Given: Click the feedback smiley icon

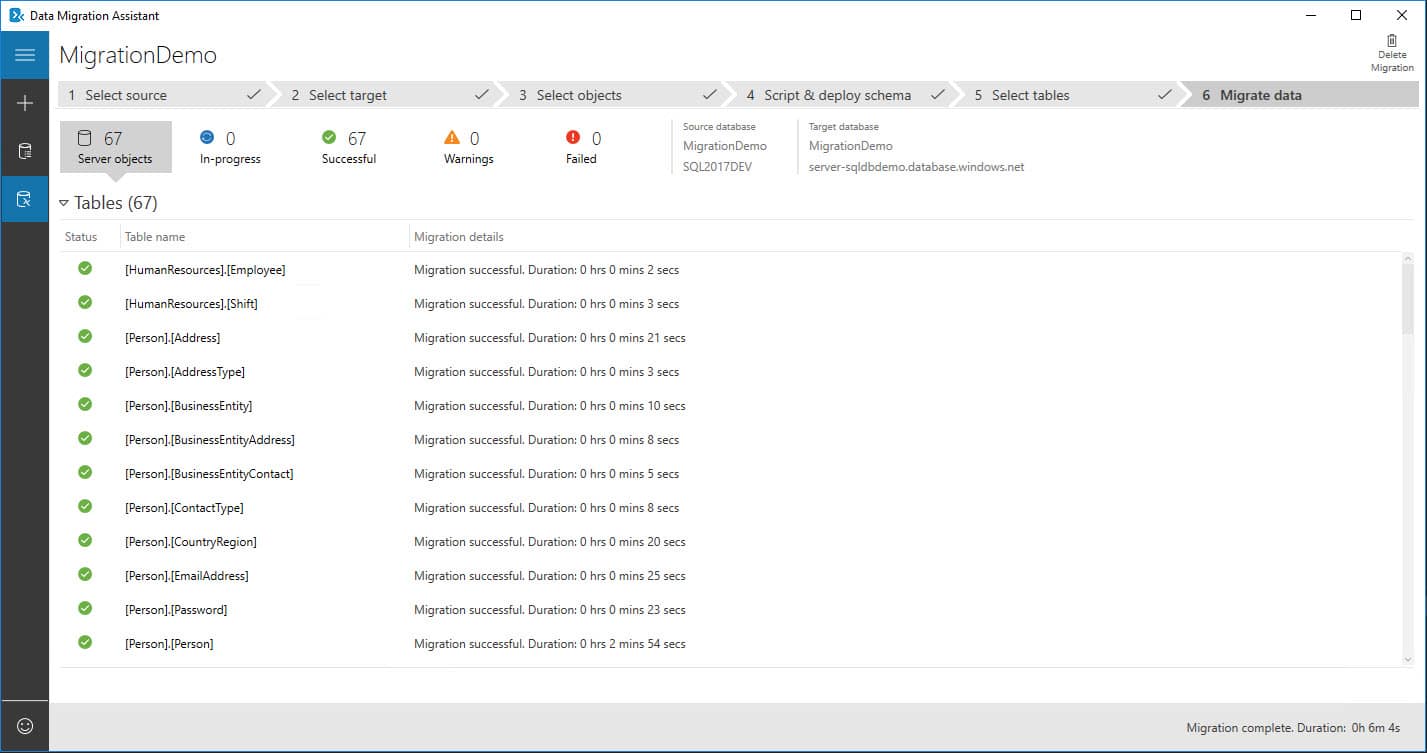Looking at the screenshot, I should (25, 727).
